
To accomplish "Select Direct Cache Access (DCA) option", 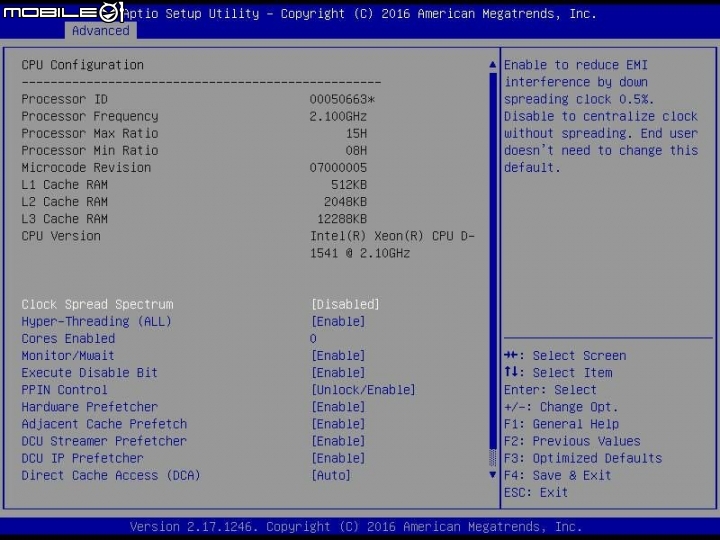I will (x=111, y=475).
